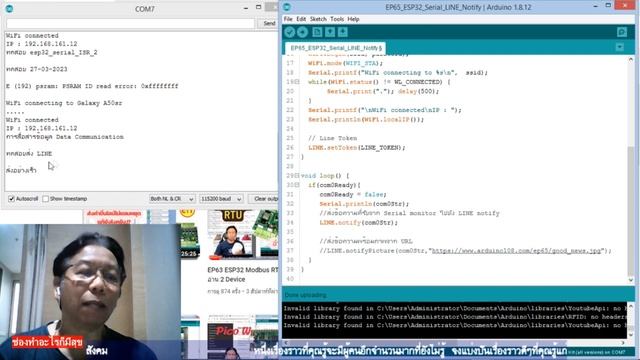Click the Send button in COM7
The image size is (640, 360).
click(269, 24)
